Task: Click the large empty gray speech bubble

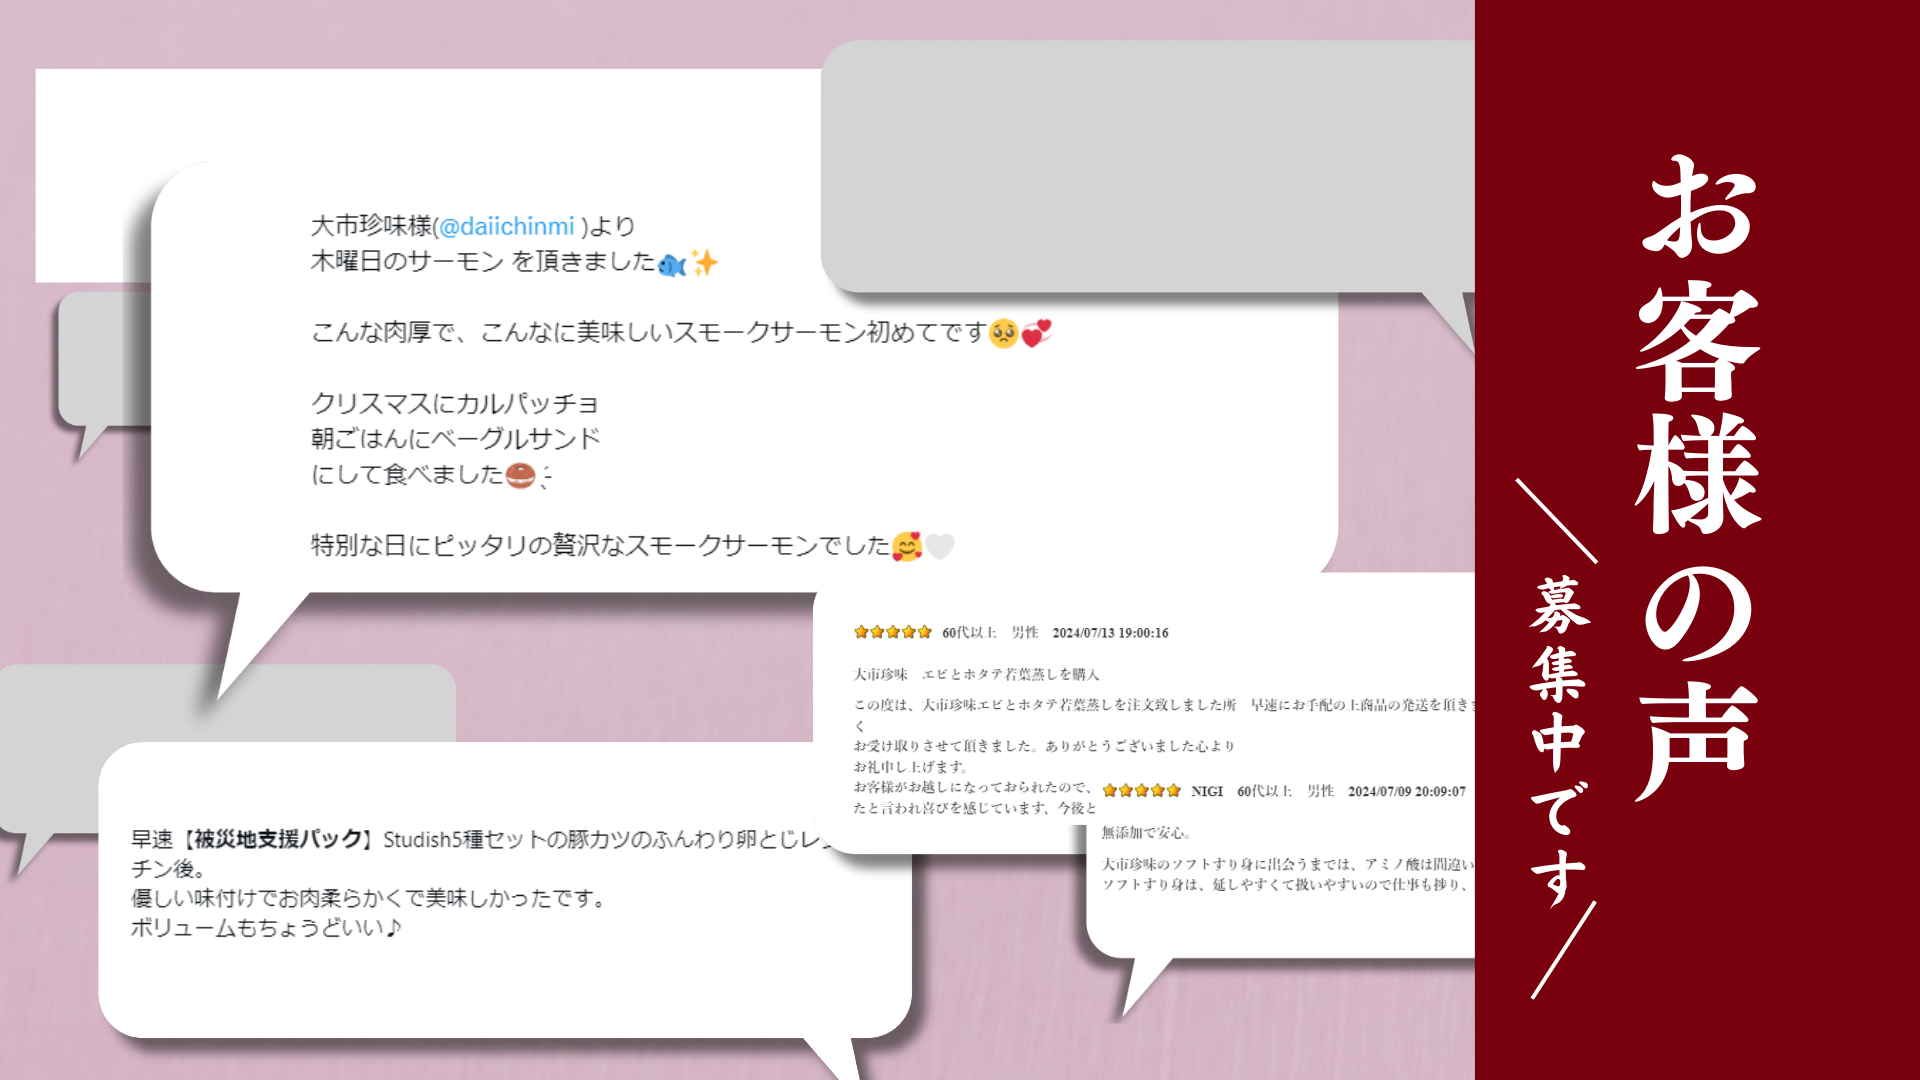Action: pyautogui.click(x=1147, y=167)
